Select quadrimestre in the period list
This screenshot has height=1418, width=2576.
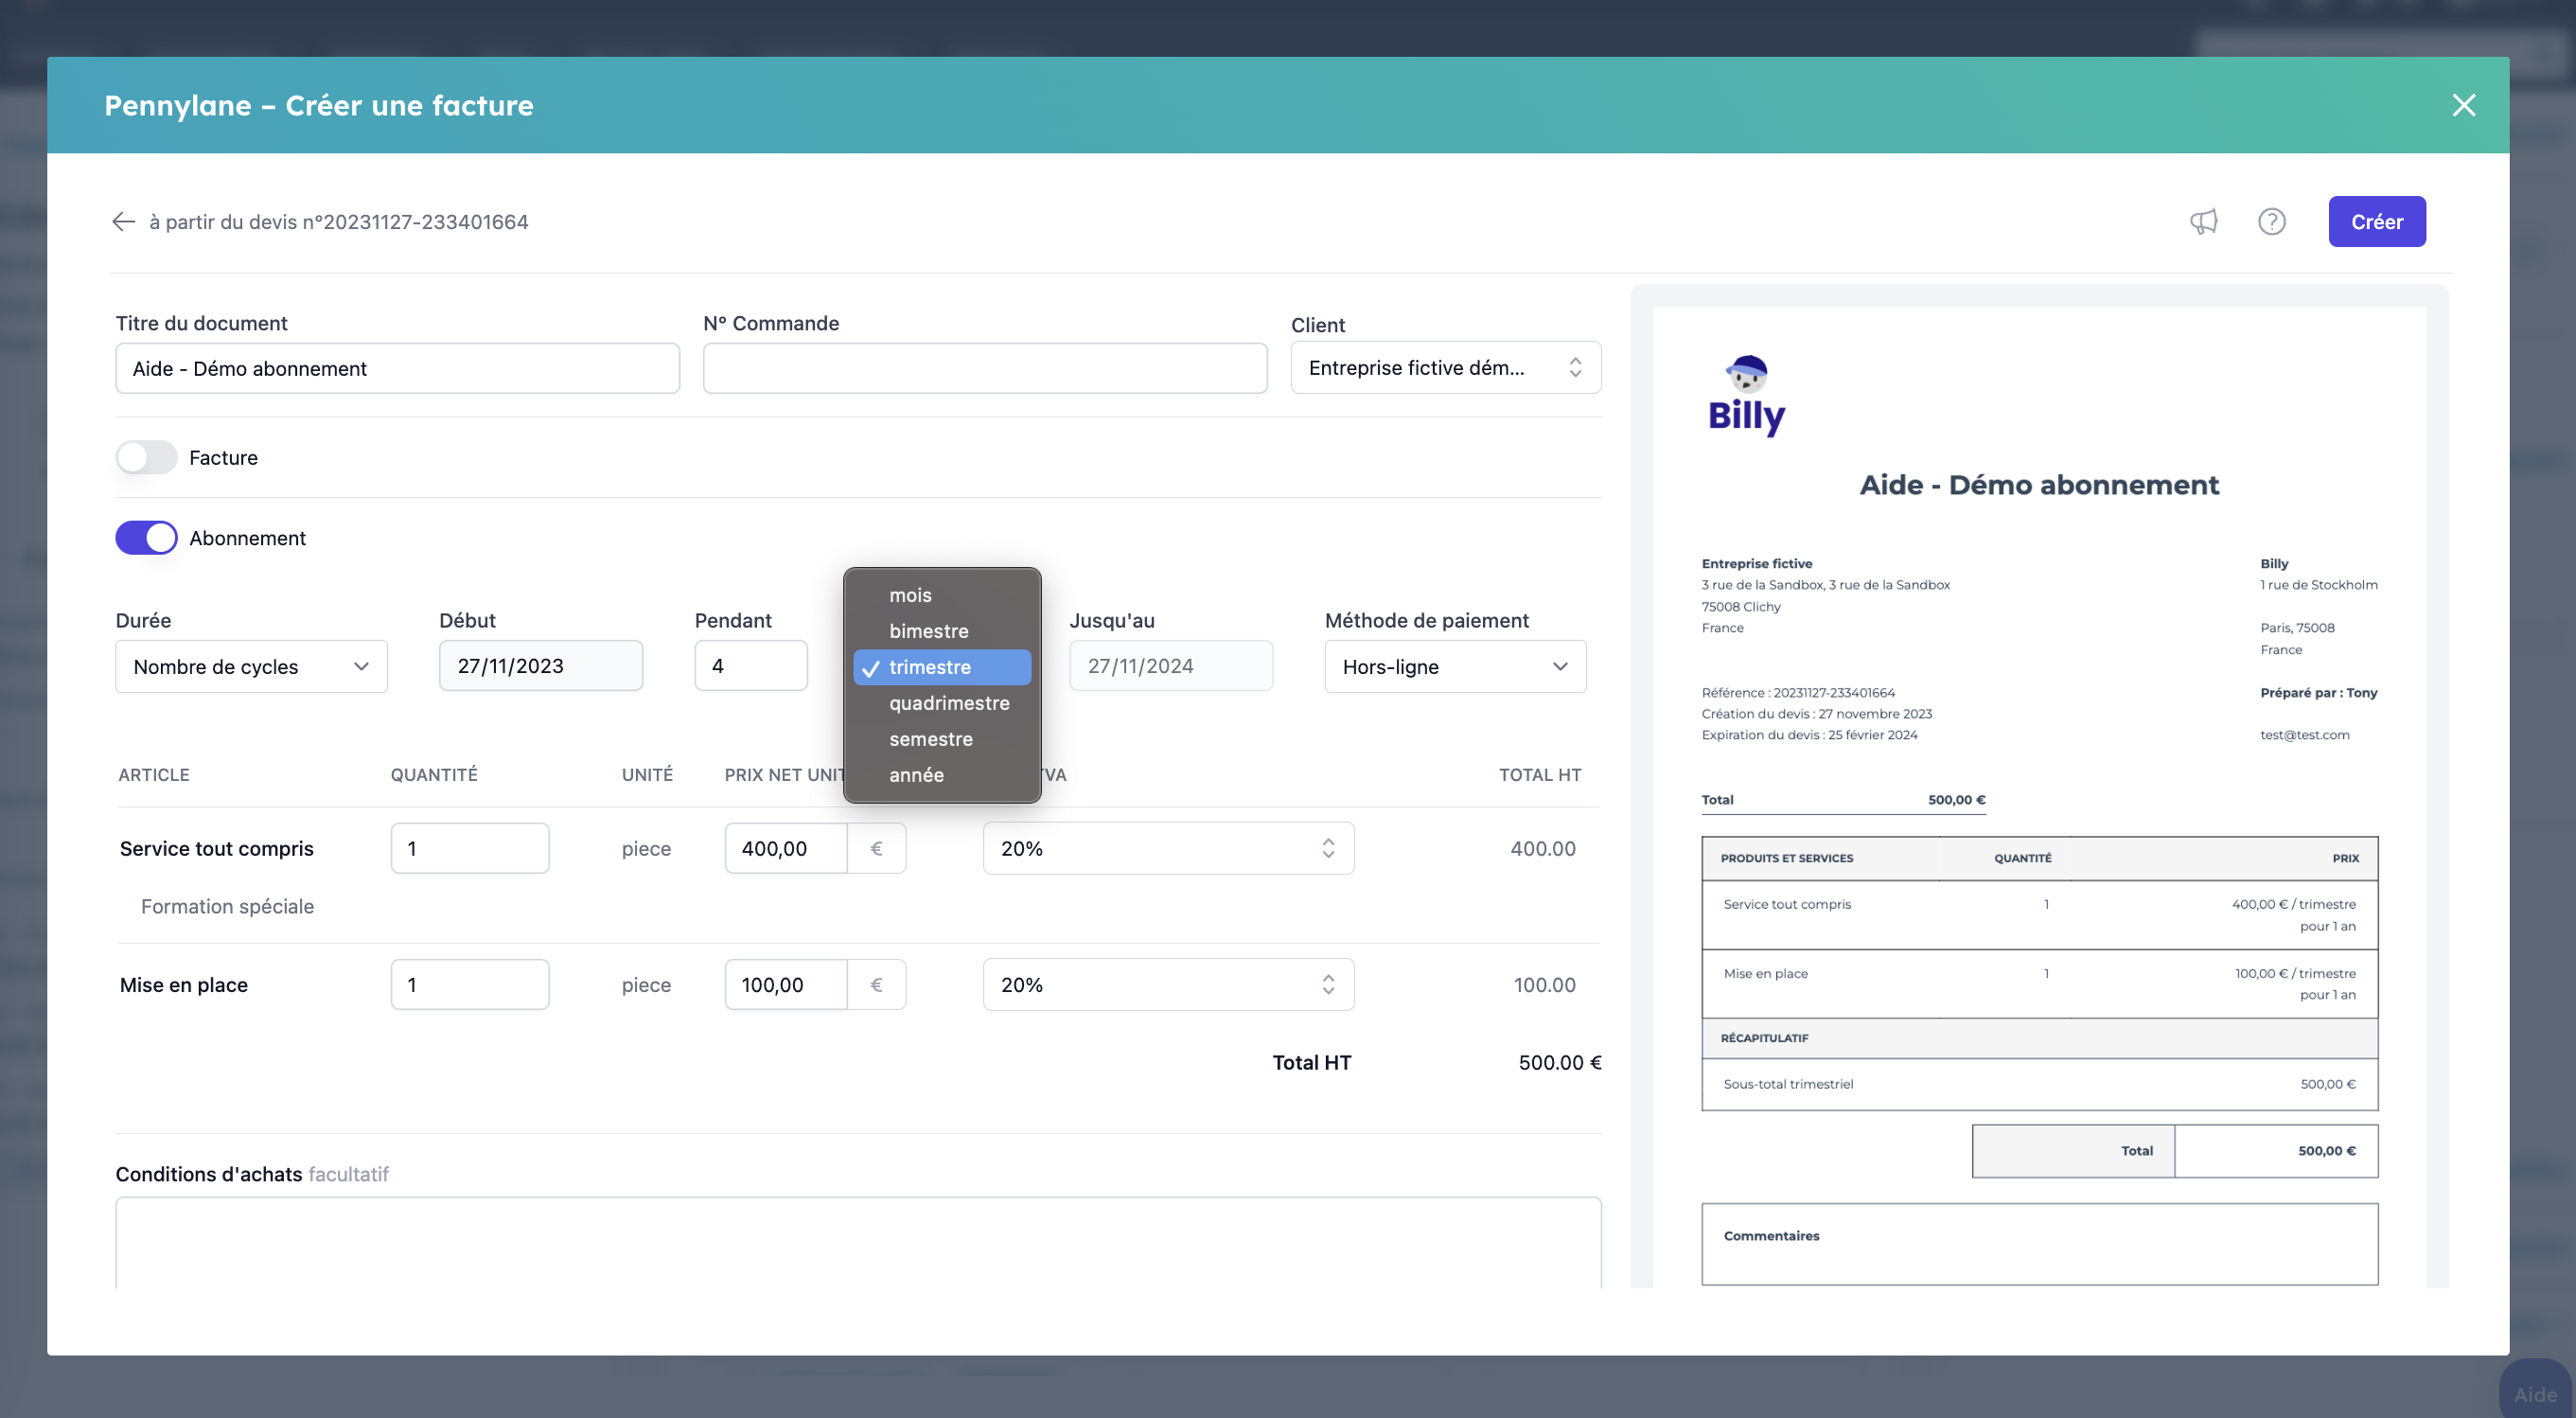tap(942, 703)
